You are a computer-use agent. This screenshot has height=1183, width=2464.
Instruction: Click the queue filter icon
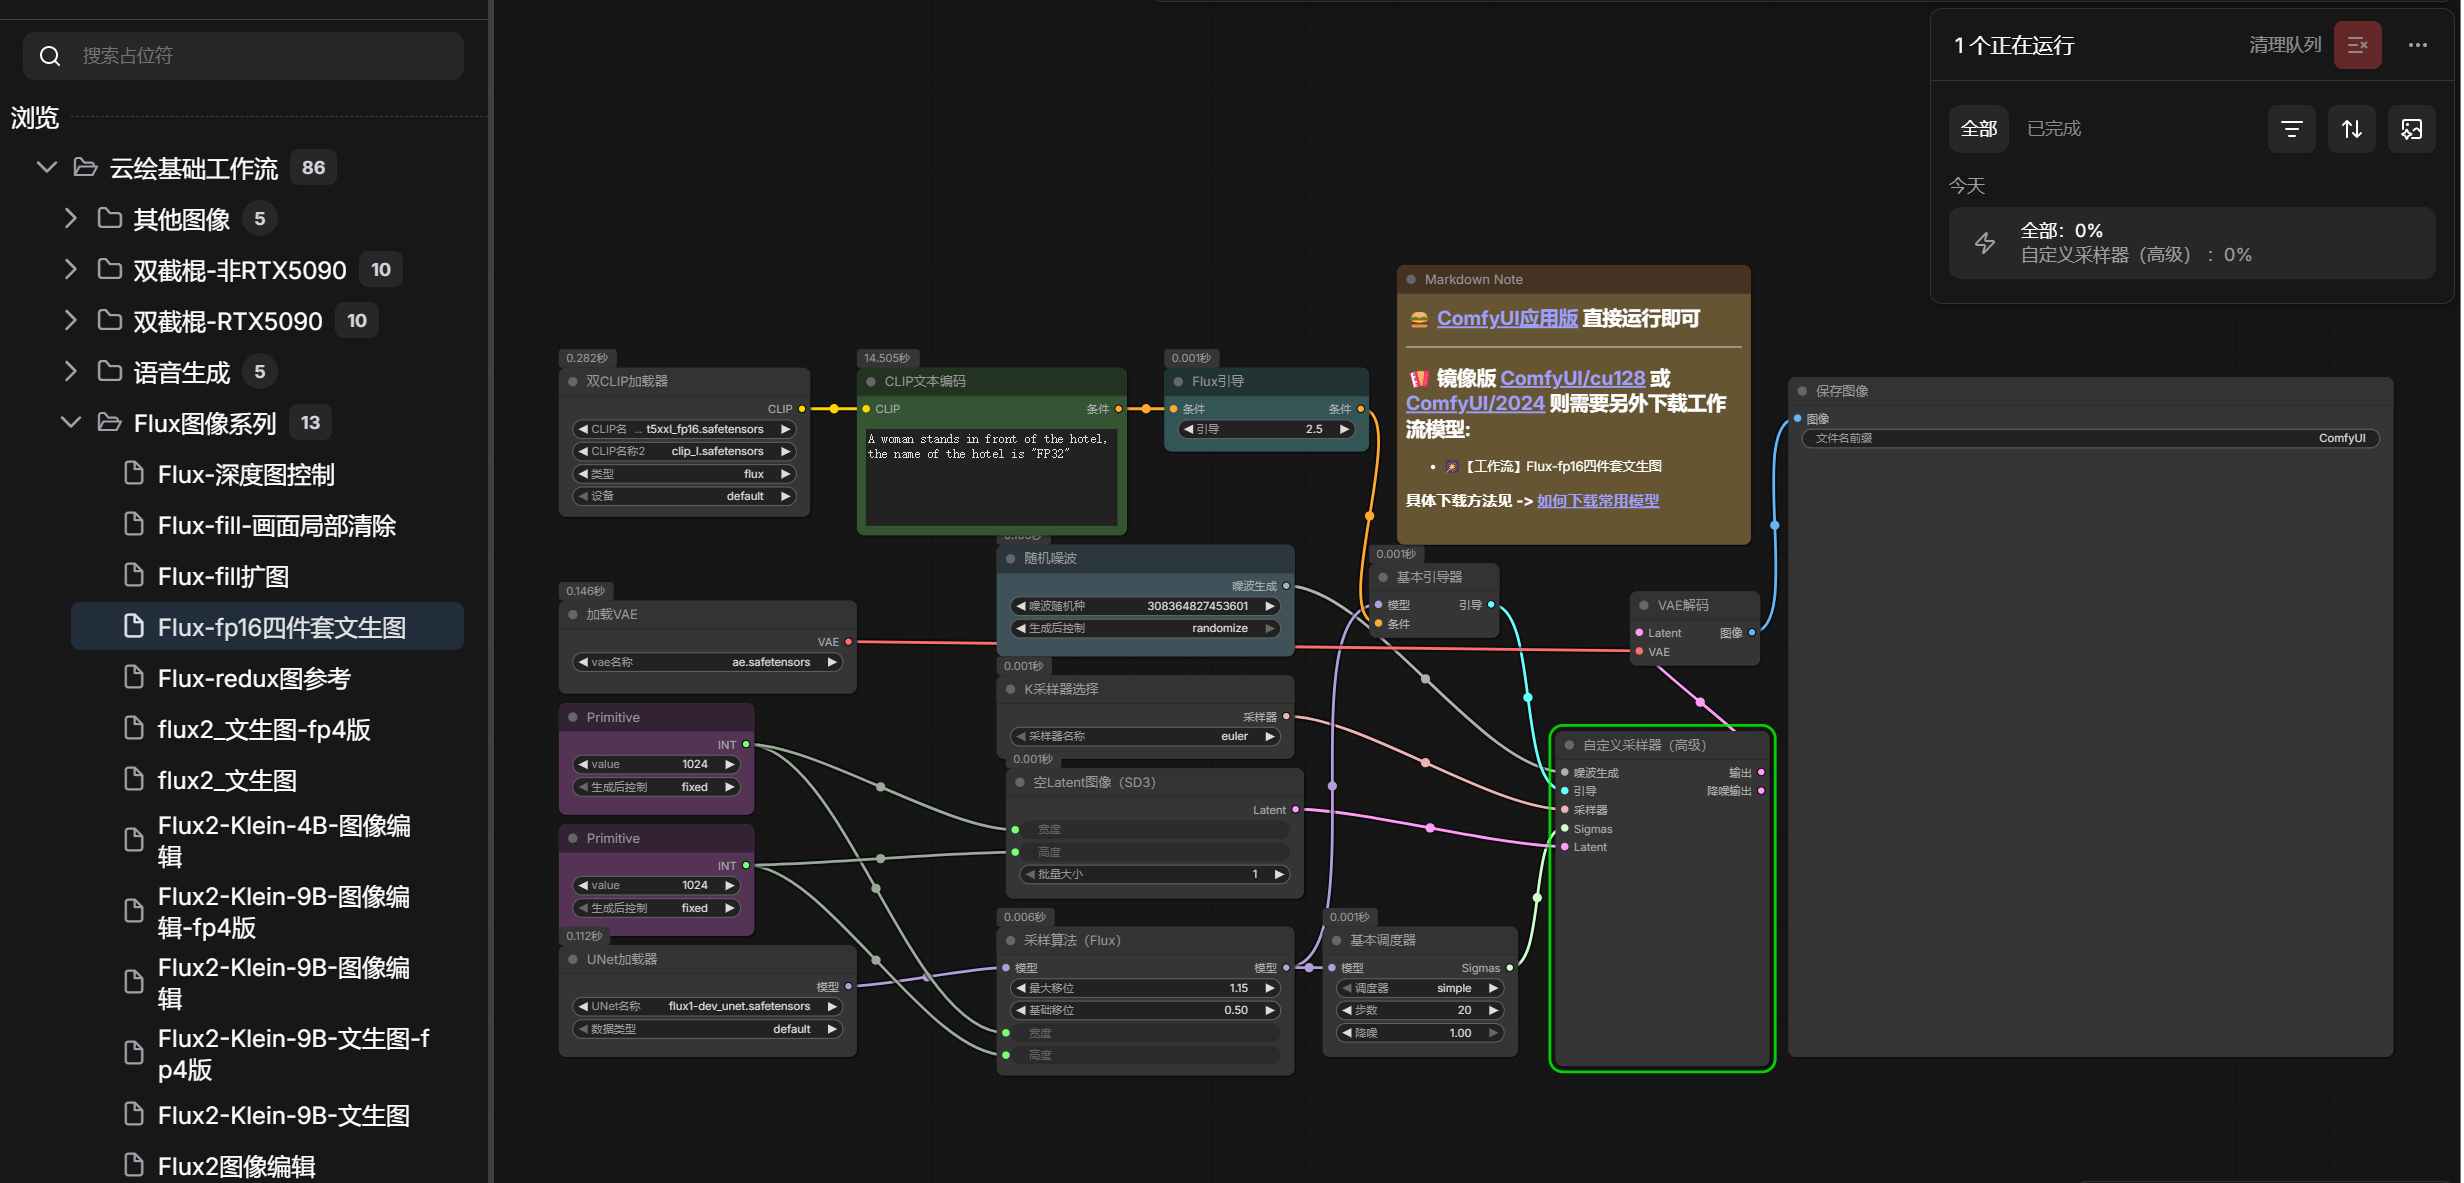coord(2291,129)
